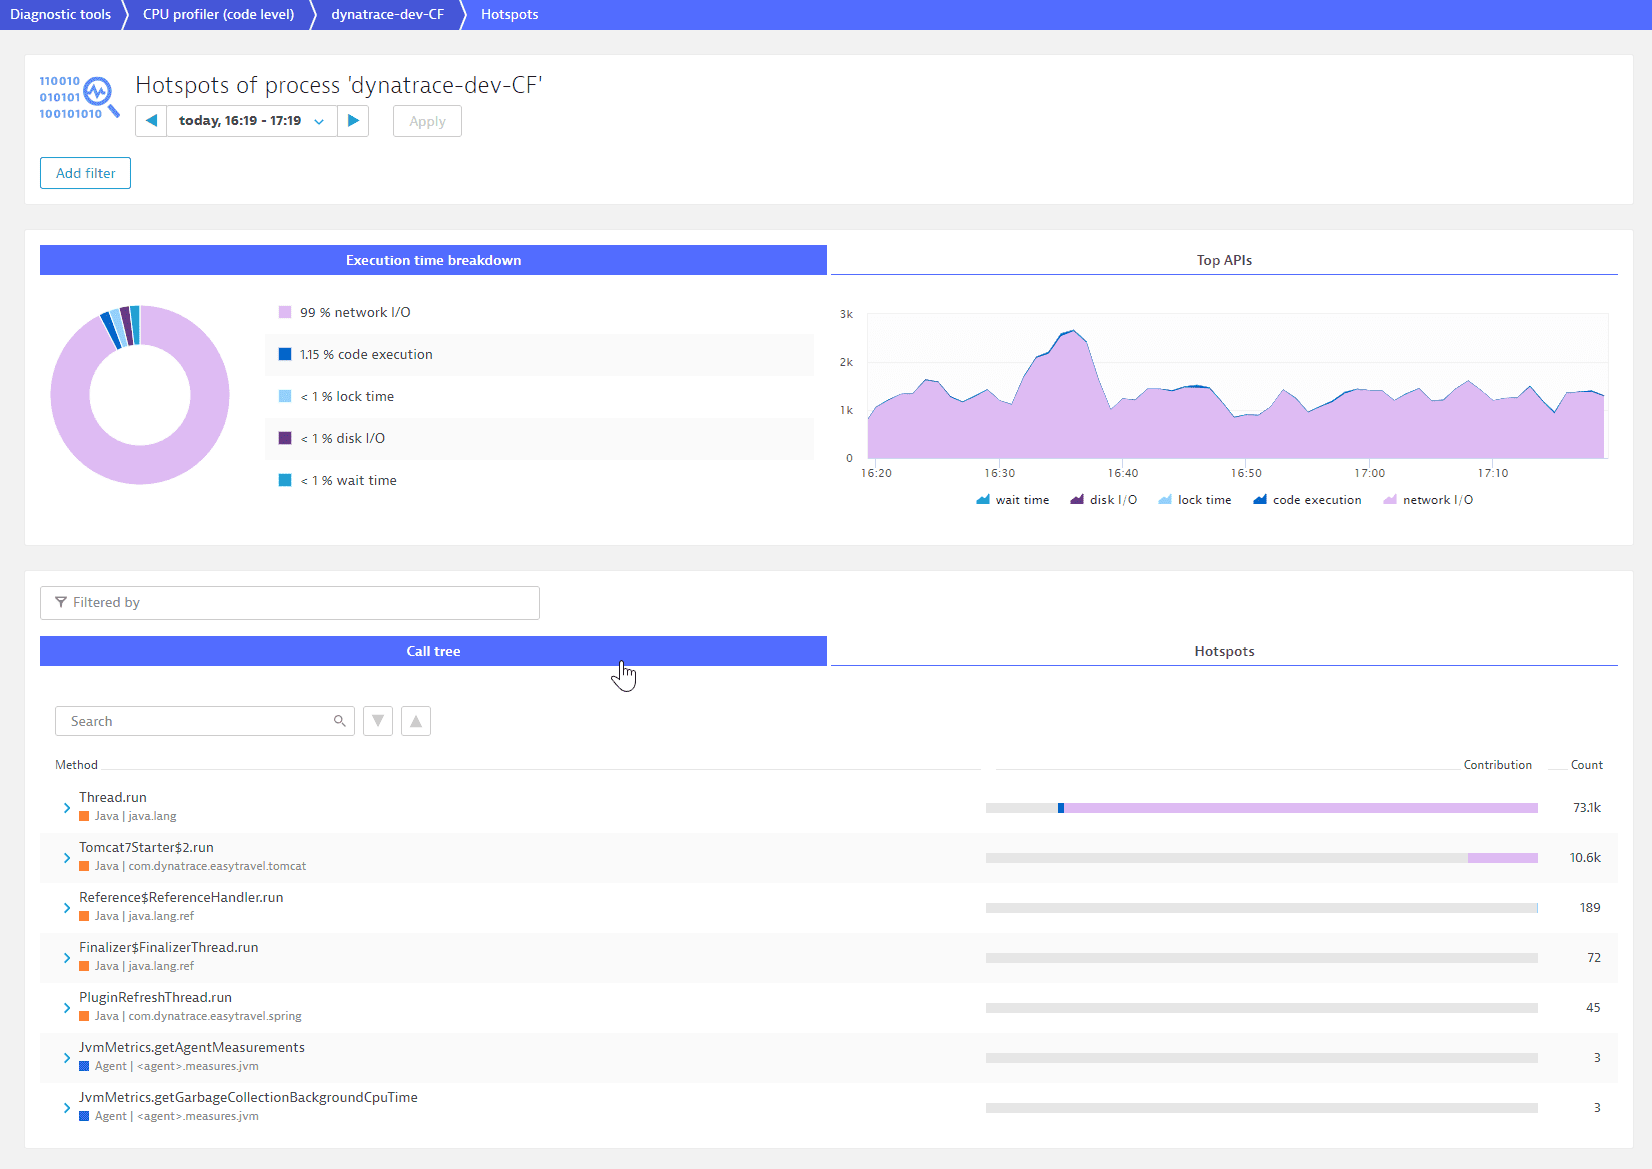Viewport: 1652px width, 1169px height.
Task: Select Tomcat7Starter$2.run method name
Action: (x=146, y=847)
